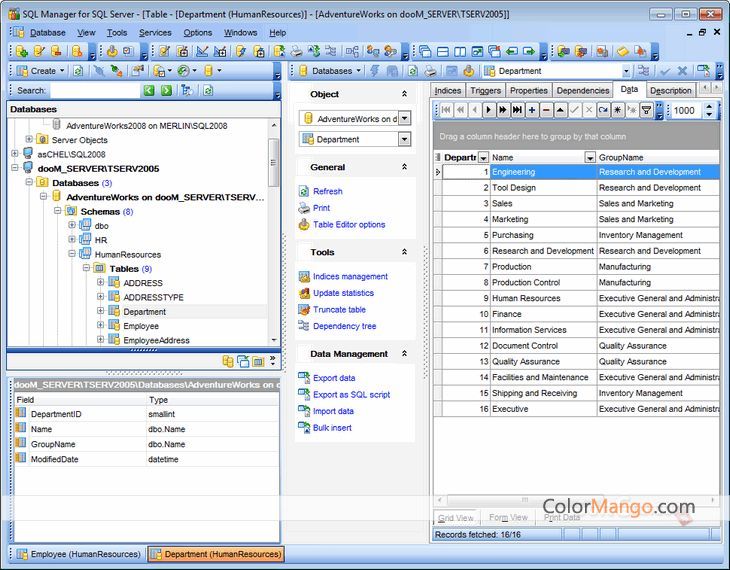Open the Databases toolbar dropdown
The width and height of the screenshot is (730, 570).
tap(358, 71)
